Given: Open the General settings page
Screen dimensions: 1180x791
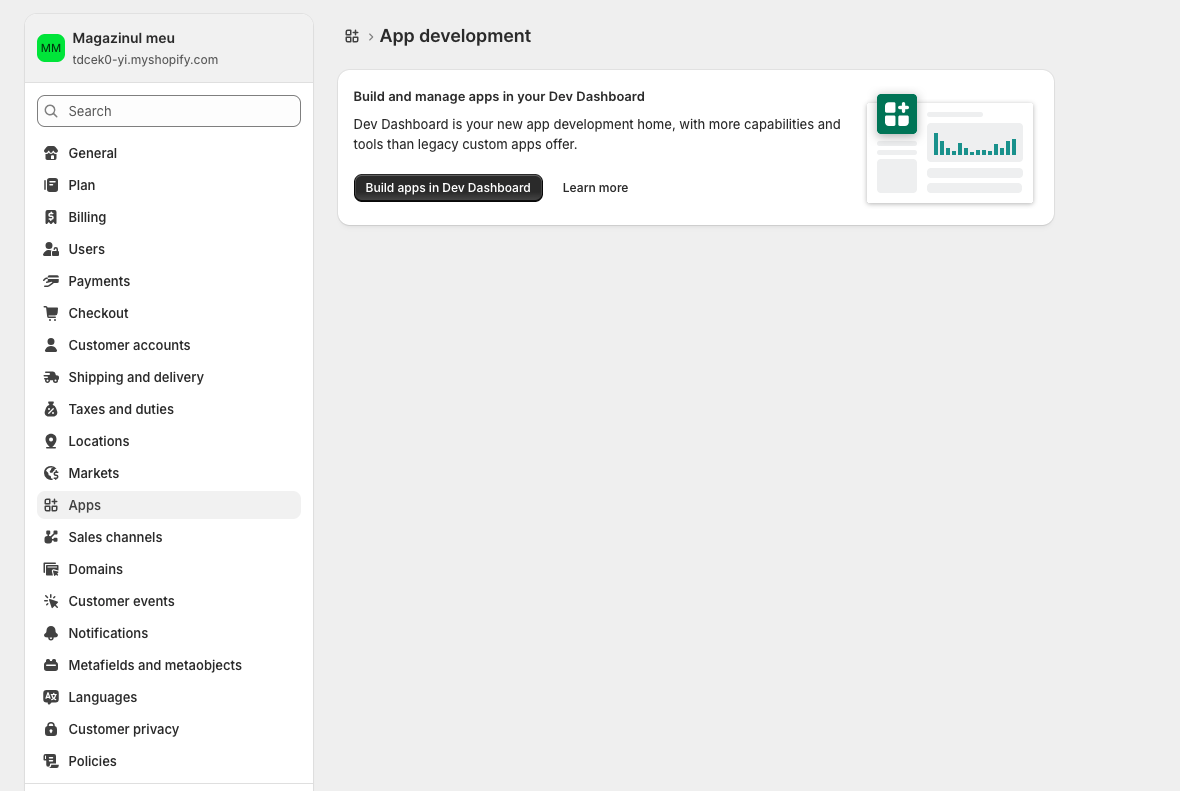Looking at the screenshot, I should tap(169, 154).
